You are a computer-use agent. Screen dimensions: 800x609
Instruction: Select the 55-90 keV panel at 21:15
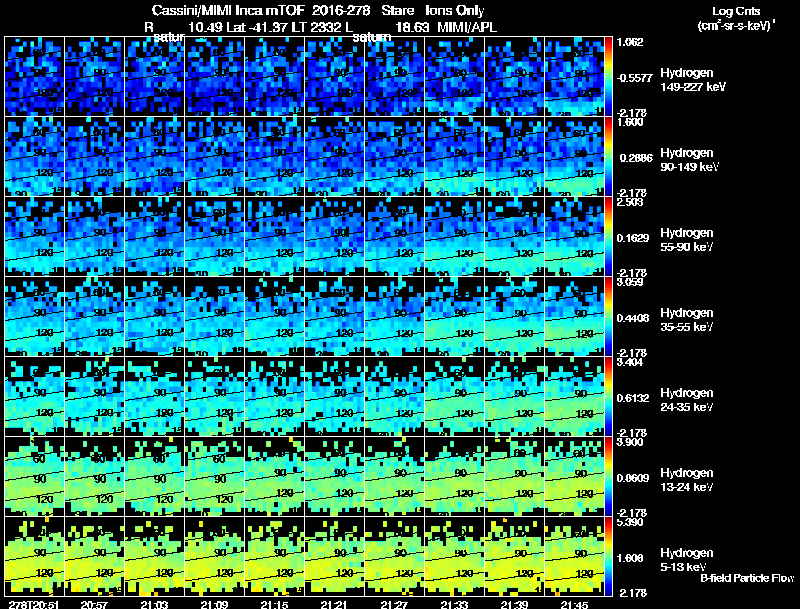(274, 236)
